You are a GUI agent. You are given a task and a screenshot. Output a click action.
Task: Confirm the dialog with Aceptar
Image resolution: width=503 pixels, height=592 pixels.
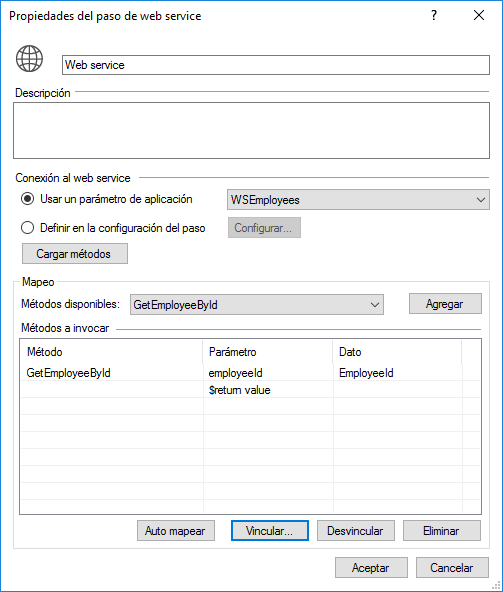click(371, 567)
